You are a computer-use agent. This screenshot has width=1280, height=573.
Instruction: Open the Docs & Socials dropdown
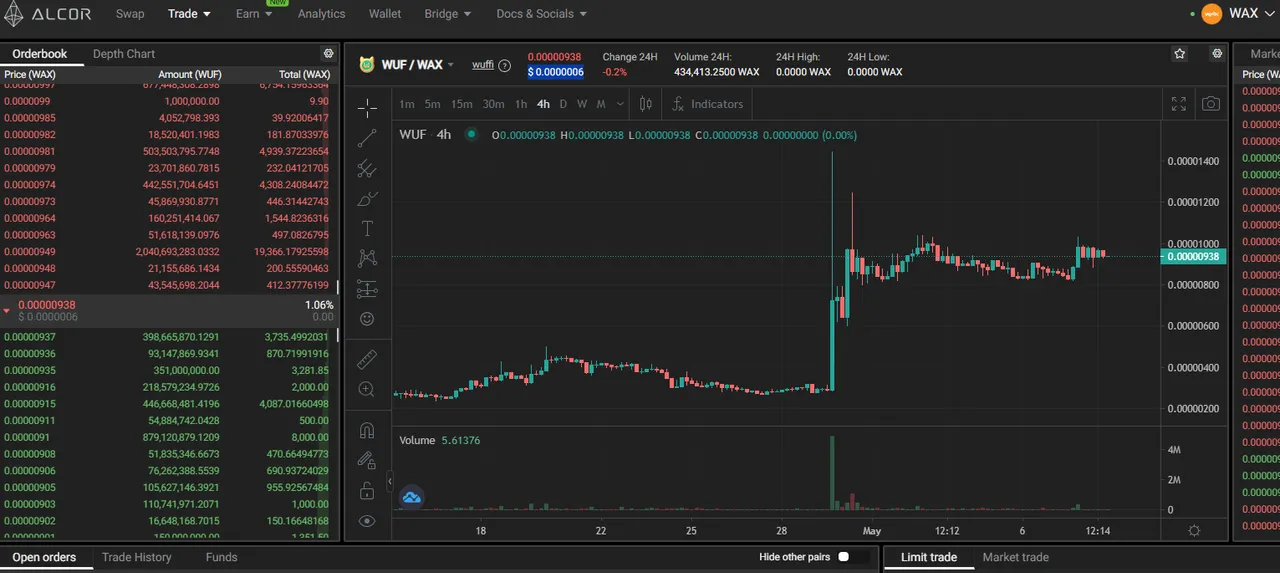click(x=541, y=14)
